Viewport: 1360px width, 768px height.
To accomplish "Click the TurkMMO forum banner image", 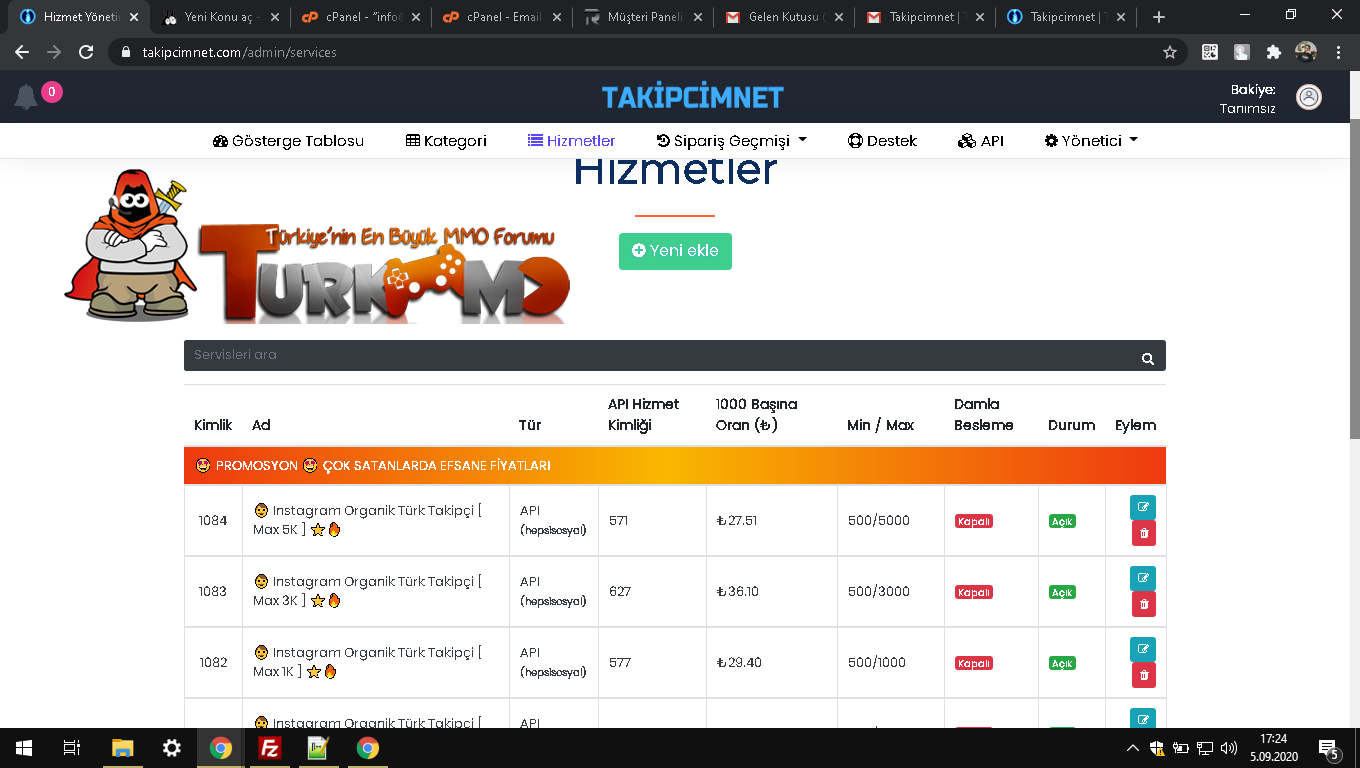I will 318,246.
